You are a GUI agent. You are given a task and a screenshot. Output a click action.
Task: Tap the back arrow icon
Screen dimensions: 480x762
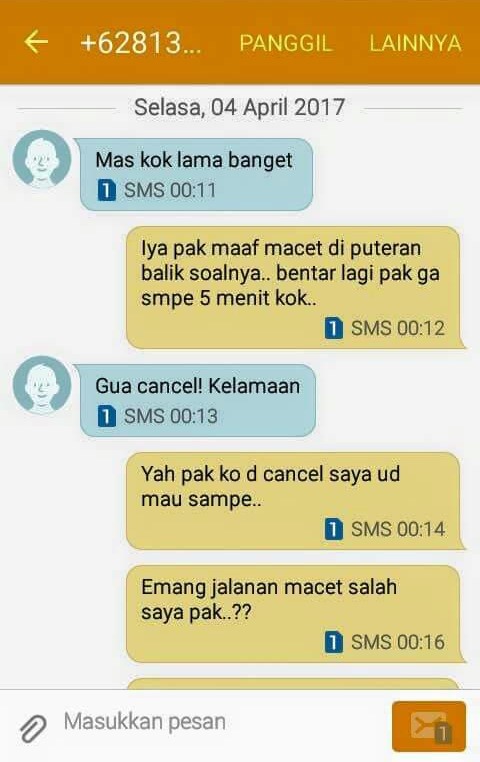click(x=36, y=42)
